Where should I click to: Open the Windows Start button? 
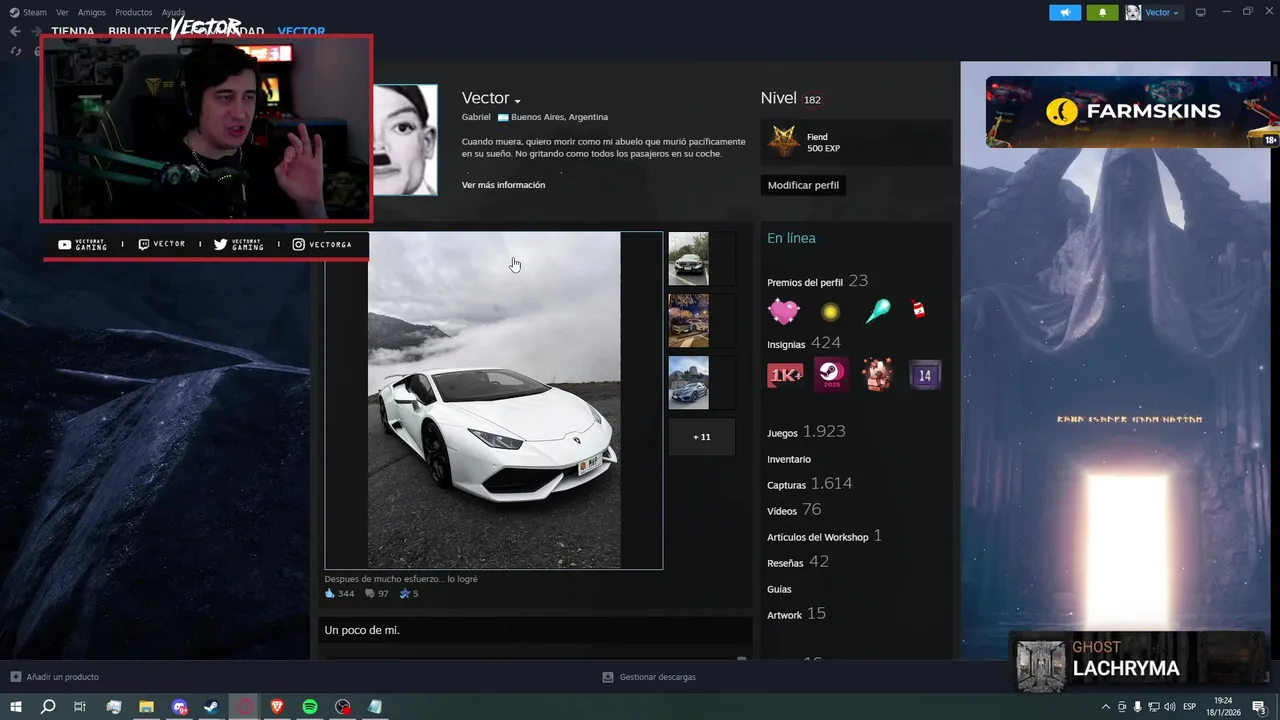click(x=15, y=707)
